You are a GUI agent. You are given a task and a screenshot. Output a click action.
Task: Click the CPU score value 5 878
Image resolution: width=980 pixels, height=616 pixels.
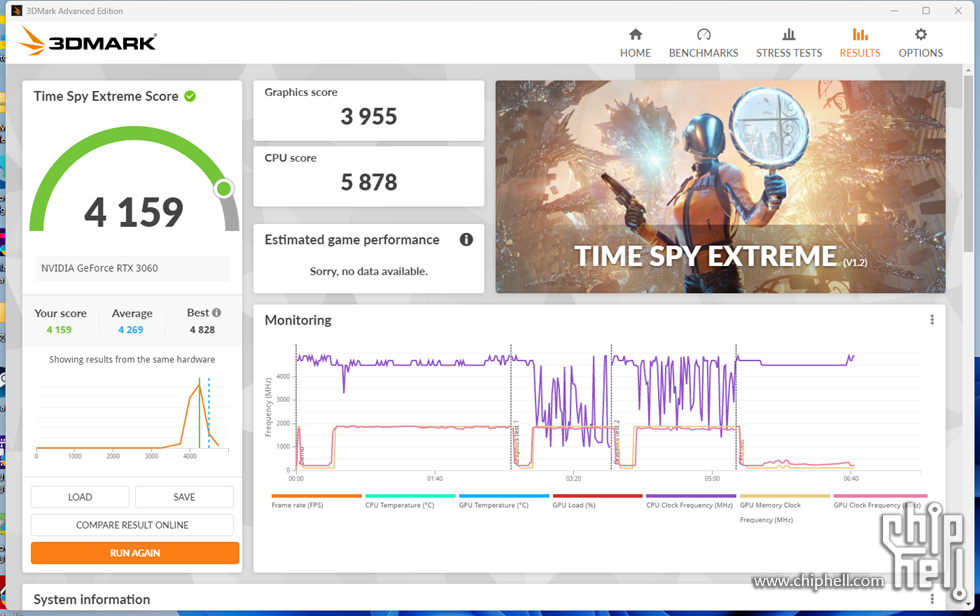(x=369, y=182)
